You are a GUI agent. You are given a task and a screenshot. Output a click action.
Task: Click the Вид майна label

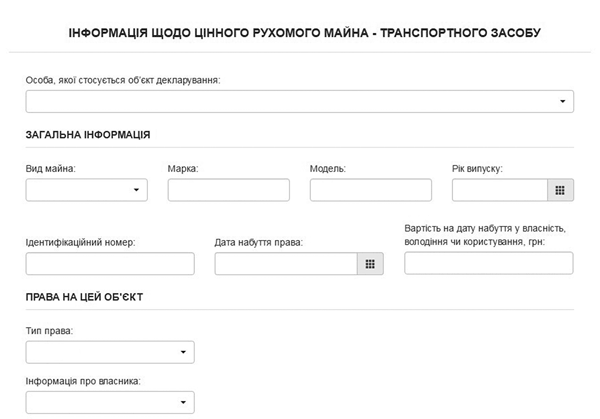click(x=50, y=168)
